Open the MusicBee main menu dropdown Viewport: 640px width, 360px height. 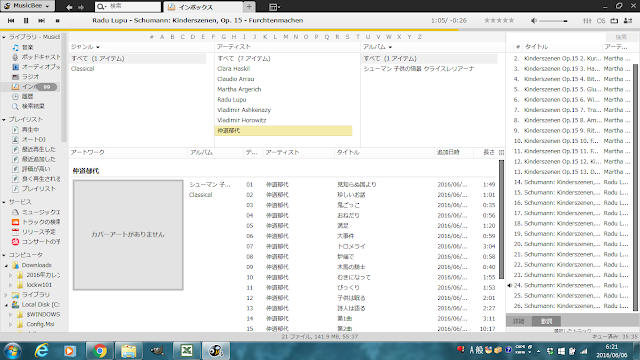coord(27,6)
